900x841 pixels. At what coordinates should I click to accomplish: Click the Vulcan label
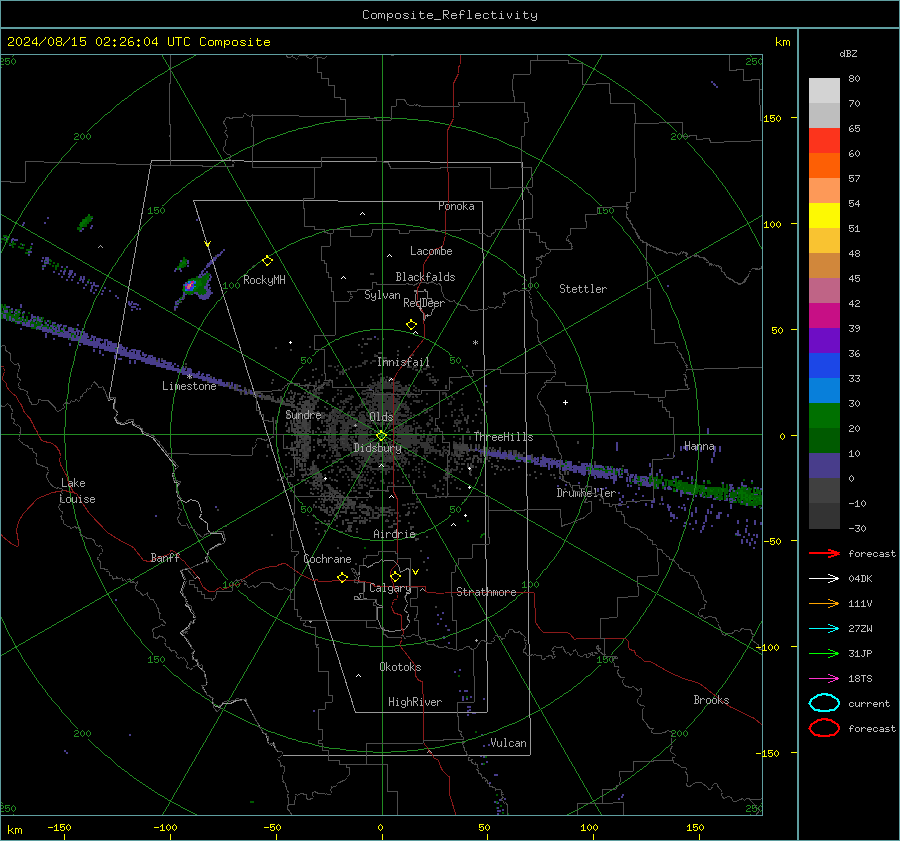[508, 743]
